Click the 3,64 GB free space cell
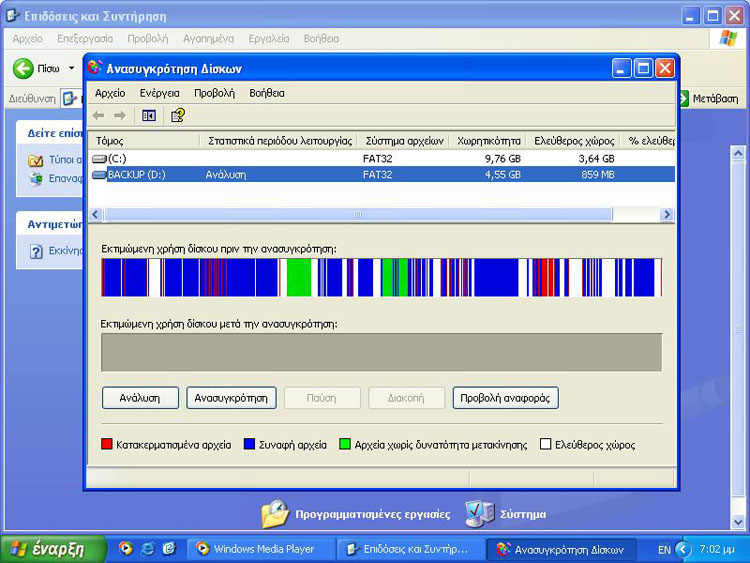750x563 pixels. (x=596, y=158)
